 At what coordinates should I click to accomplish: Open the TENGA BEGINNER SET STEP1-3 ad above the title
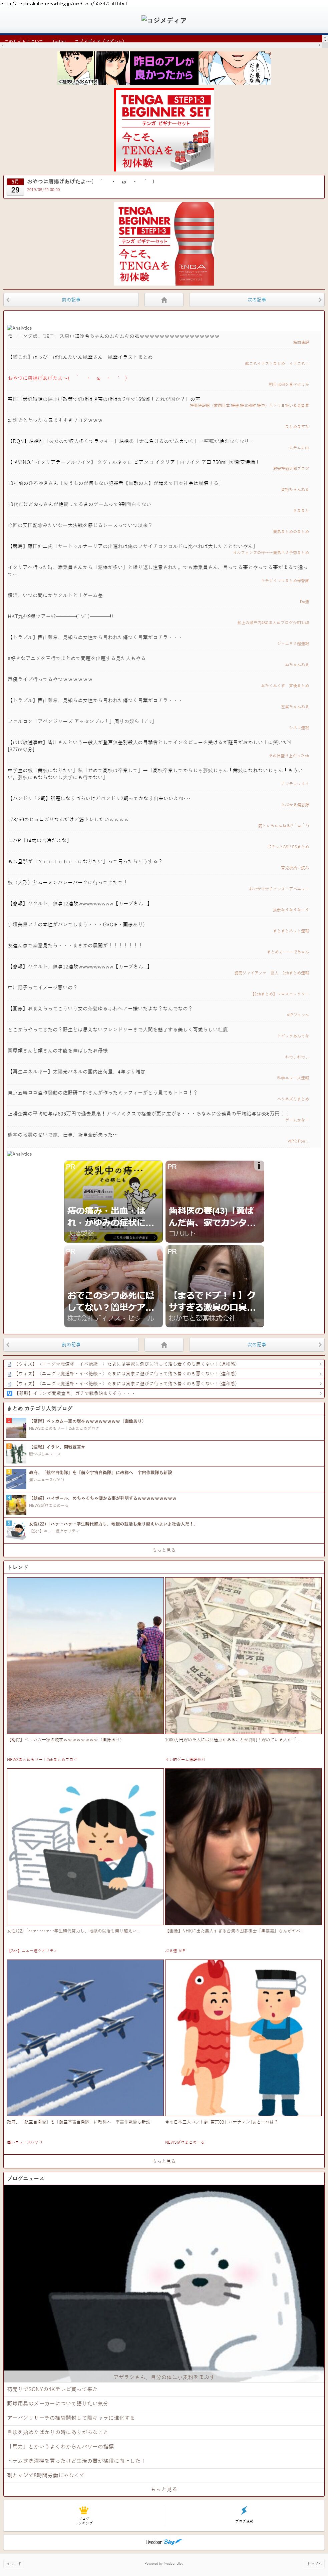click(x=164, y=130)
